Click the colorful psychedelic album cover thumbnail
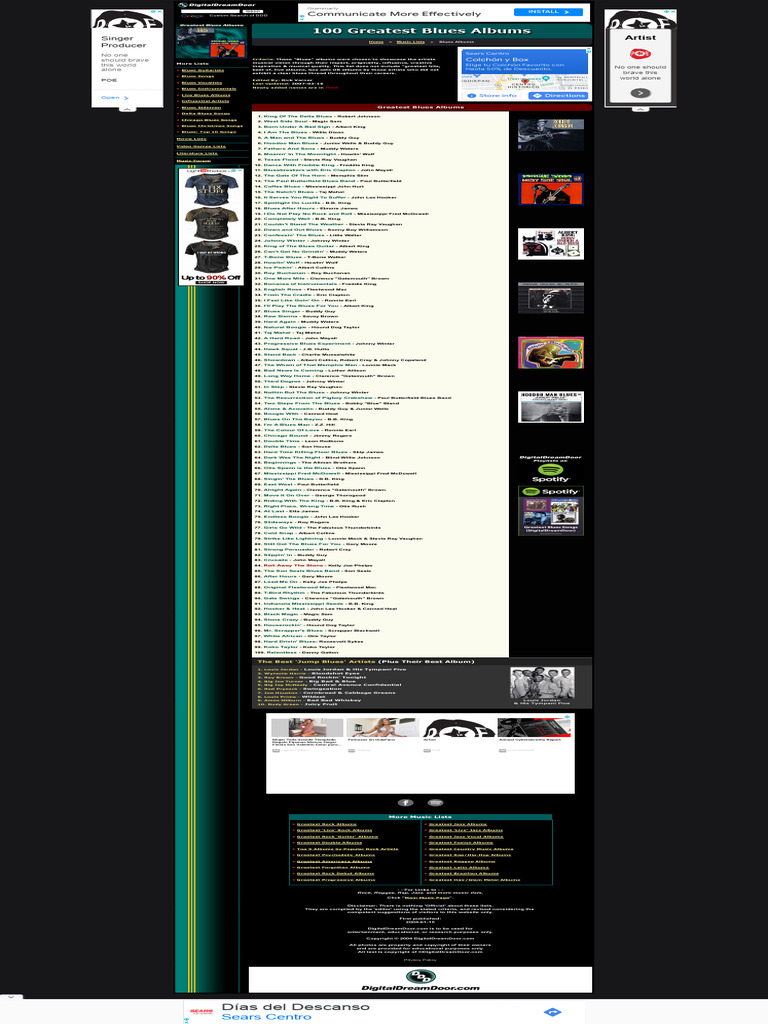Screen dimensions: 768x1024 click(x=551, y=353)
